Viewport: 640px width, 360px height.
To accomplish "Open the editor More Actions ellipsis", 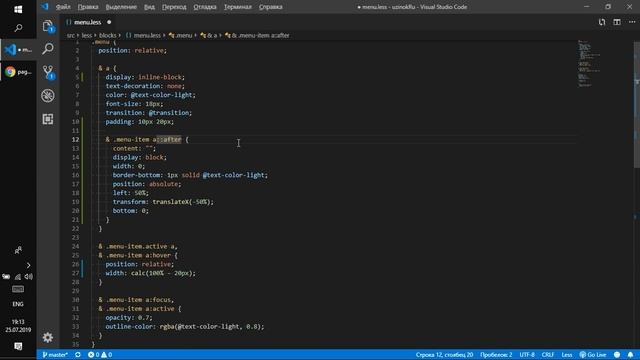I will click(x=632, y=22).
